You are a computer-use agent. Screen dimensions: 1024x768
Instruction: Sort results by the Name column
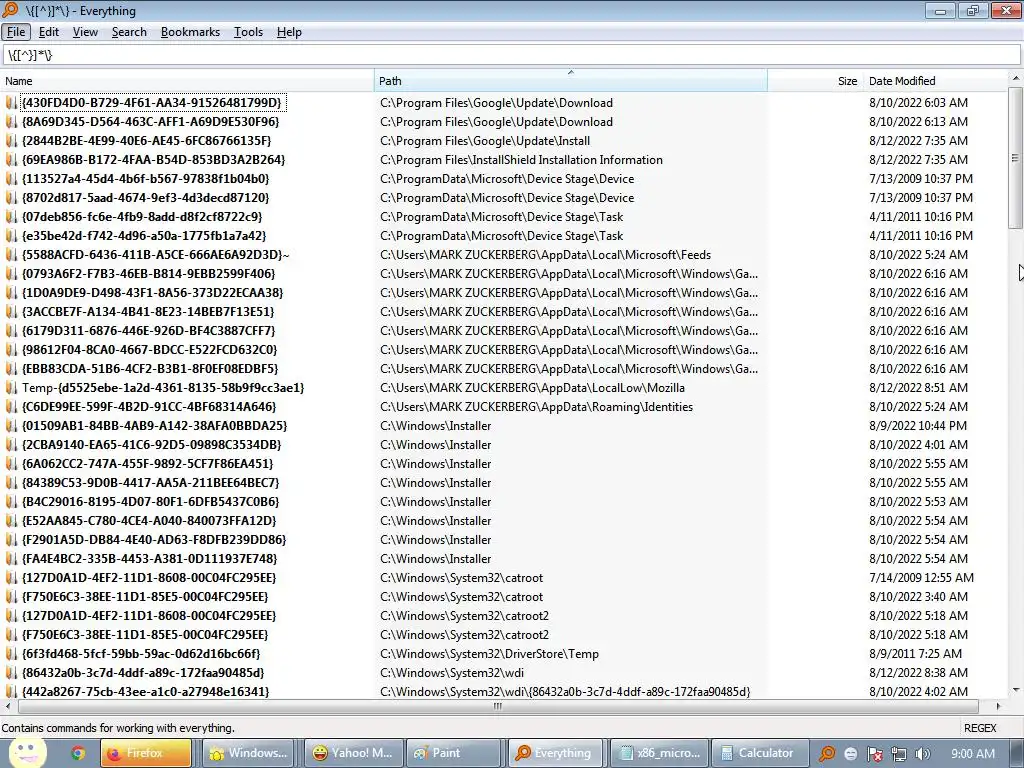coord(187,81)
